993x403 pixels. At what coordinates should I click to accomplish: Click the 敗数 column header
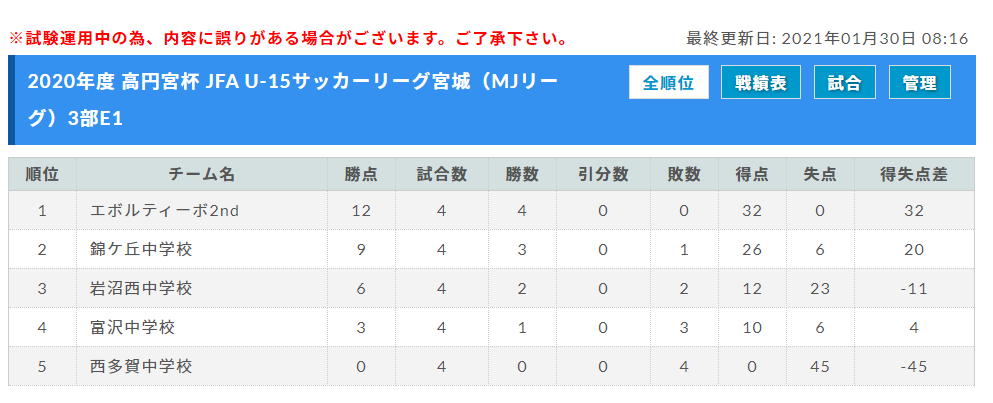coord(684,175)
